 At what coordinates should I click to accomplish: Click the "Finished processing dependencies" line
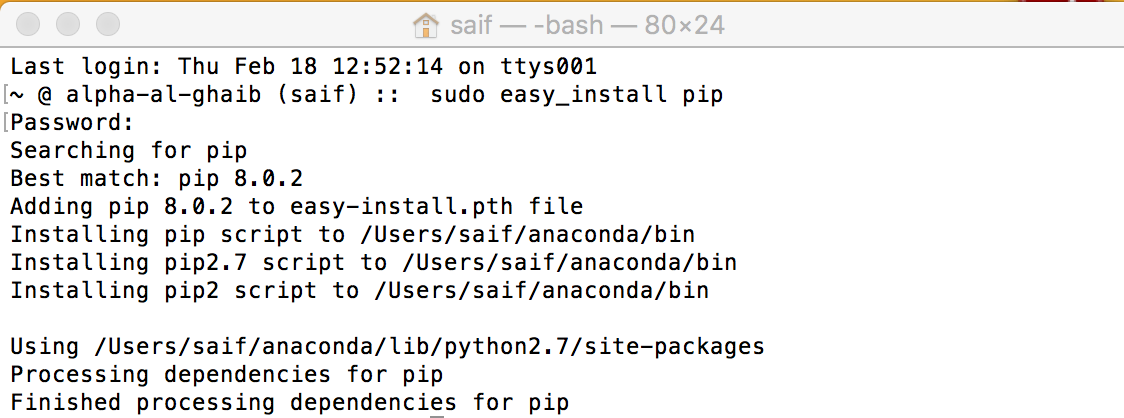point(290,403)
